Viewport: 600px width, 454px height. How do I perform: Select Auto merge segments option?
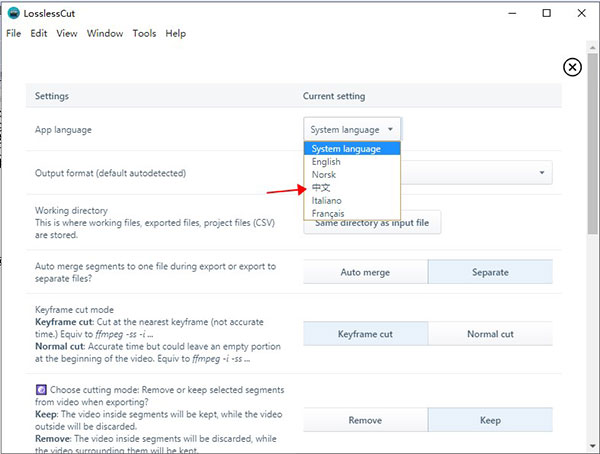[x=365, y=272]
